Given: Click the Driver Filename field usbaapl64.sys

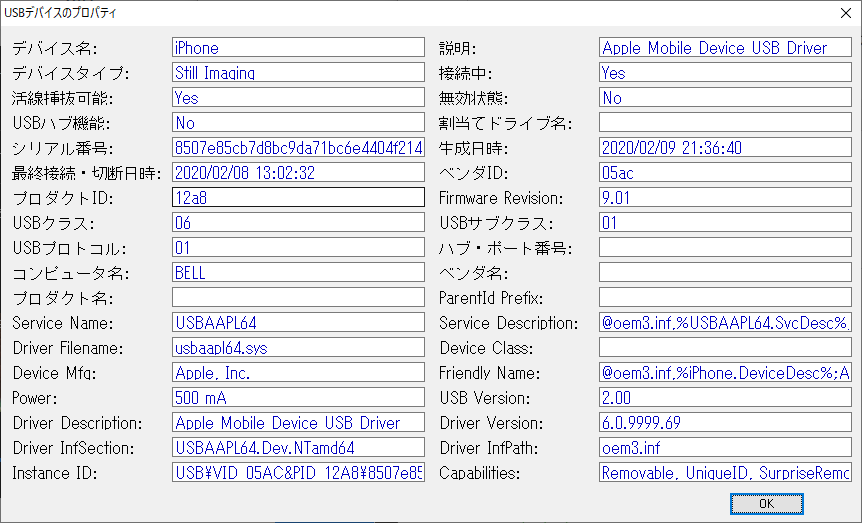Looking at the screenshot, I should click(x=298, y=348).
